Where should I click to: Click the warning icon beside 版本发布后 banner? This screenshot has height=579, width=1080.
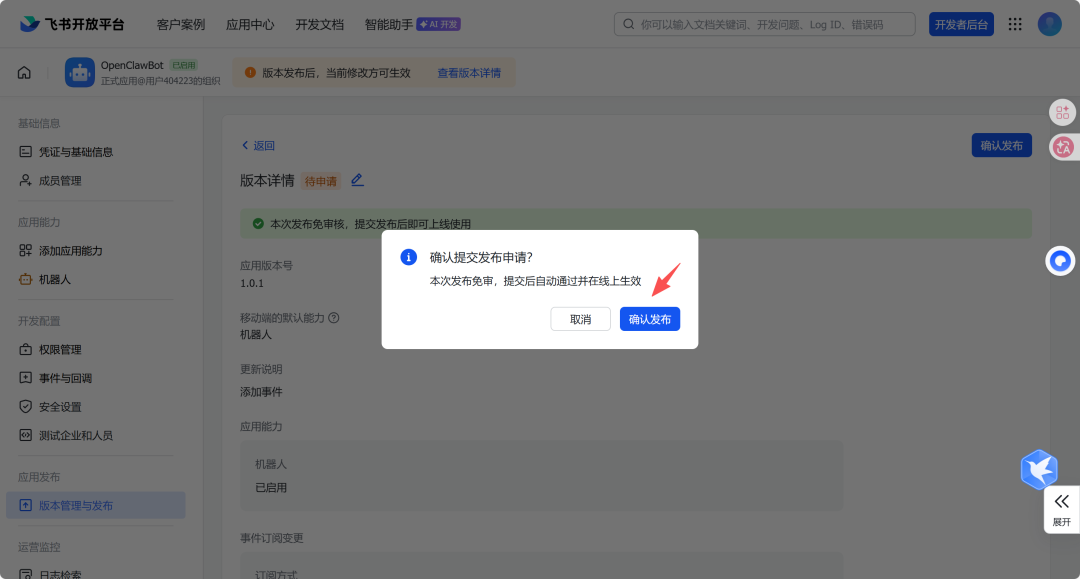coord(249,72)
